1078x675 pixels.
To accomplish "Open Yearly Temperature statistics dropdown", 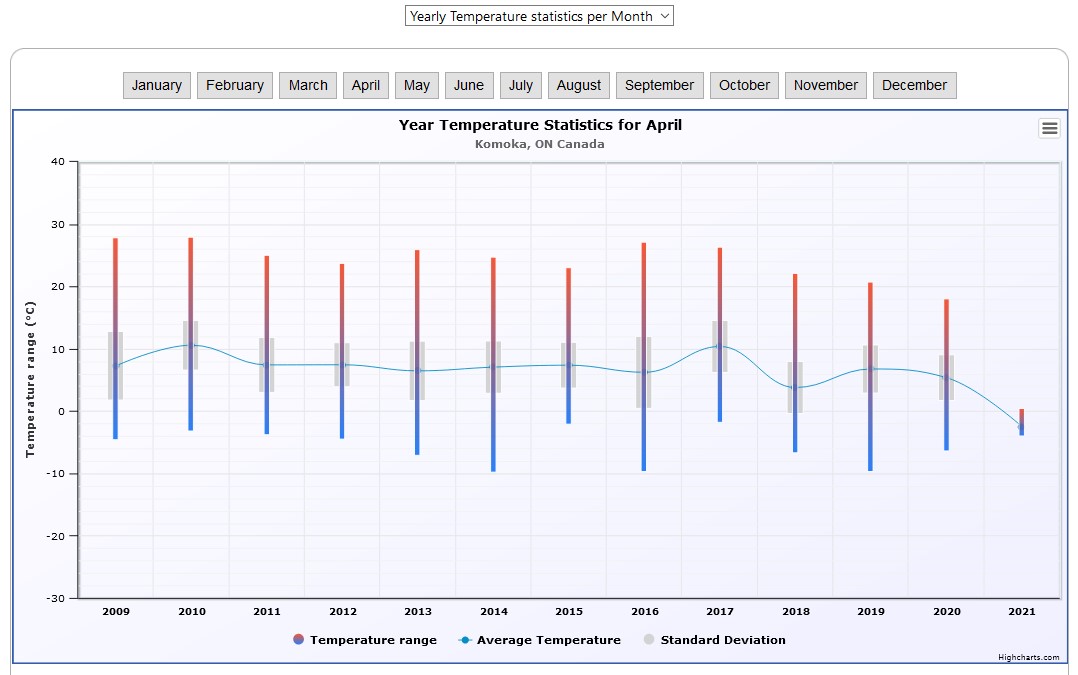I will 539,16.
